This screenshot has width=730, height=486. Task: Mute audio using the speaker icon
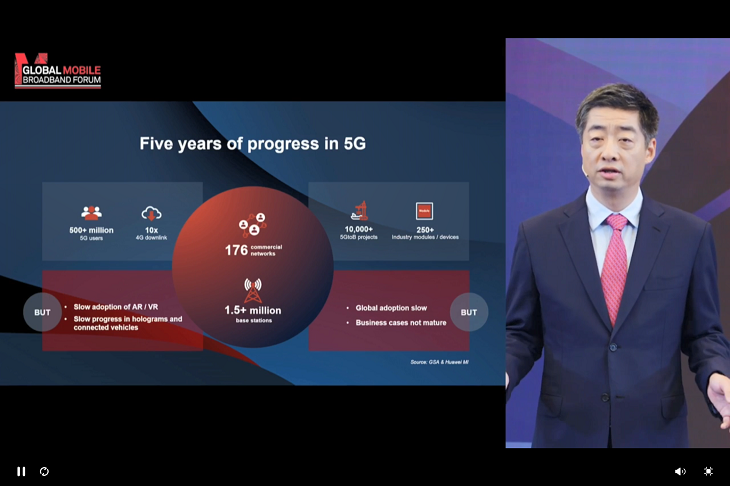pyautogui.click(x=680, y=471)
